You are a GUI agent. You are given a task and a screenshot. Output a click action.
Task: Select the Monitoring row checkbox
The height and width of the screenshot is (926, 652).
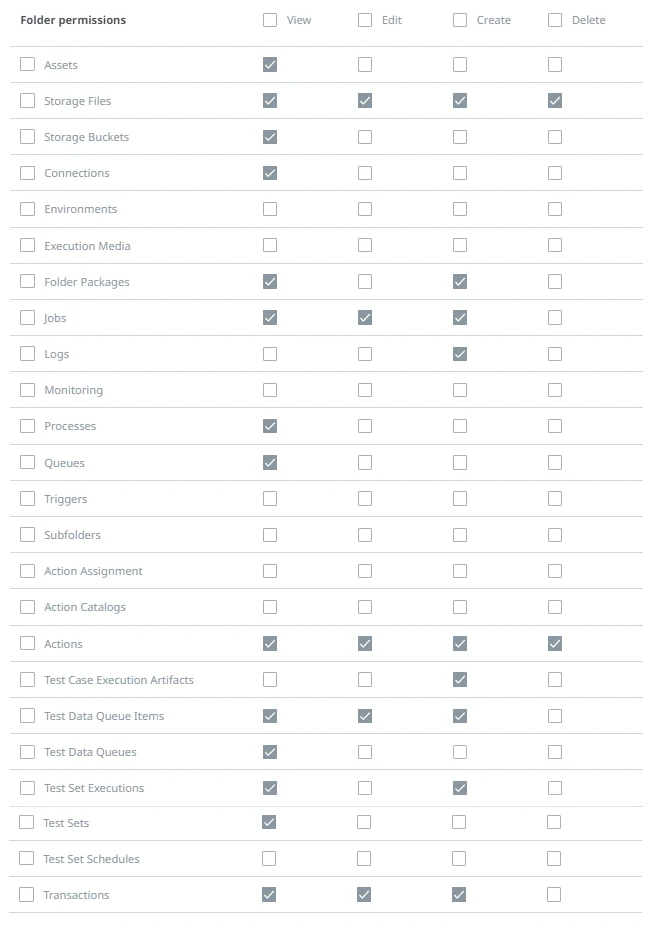click(28, 390)
